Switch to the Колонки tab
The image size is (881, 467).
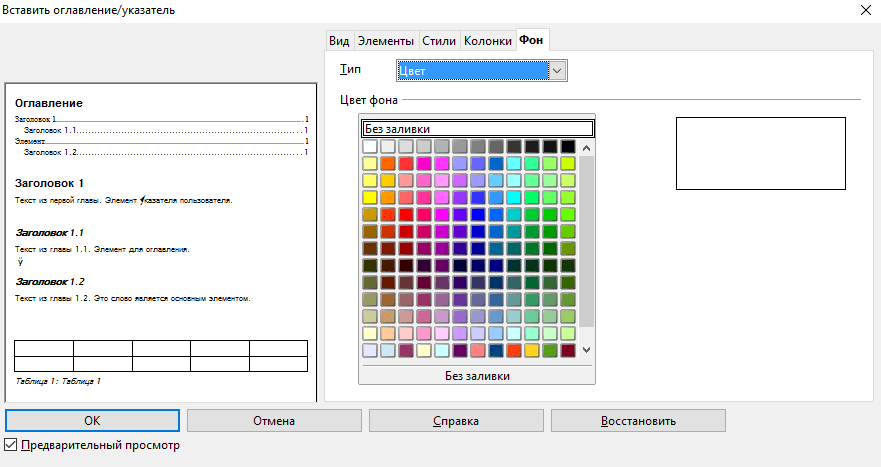(487, 41)
